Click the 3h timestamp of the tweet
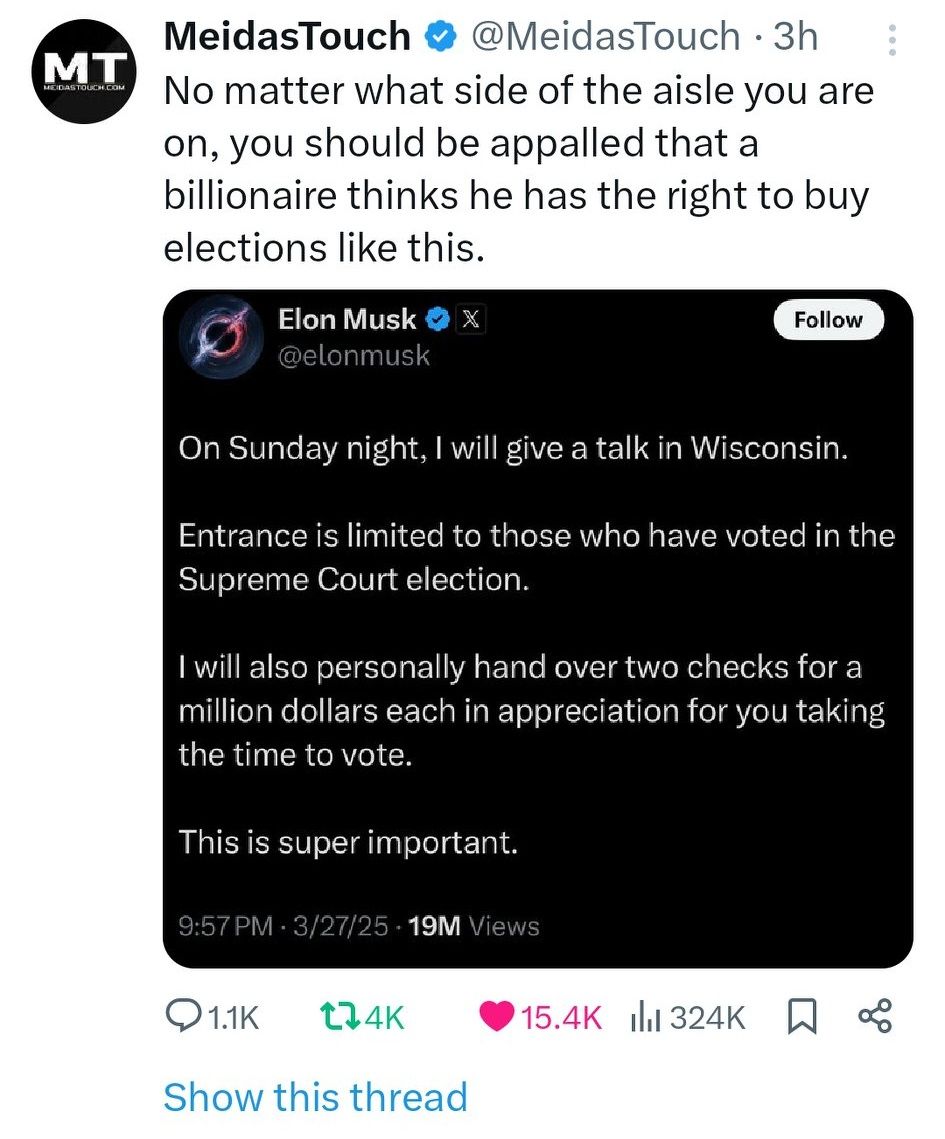Image resolution: width=945 pixels, height=1139 pixels. [x=796, y=37]
